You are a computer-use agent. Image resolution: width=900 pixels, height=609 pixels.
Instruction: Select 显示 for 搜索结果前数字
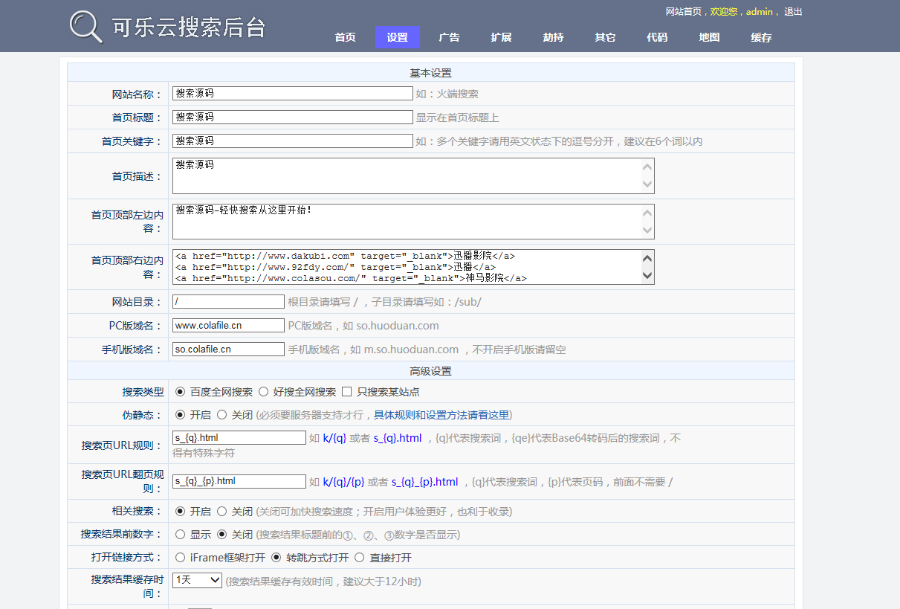pos(180,534)
